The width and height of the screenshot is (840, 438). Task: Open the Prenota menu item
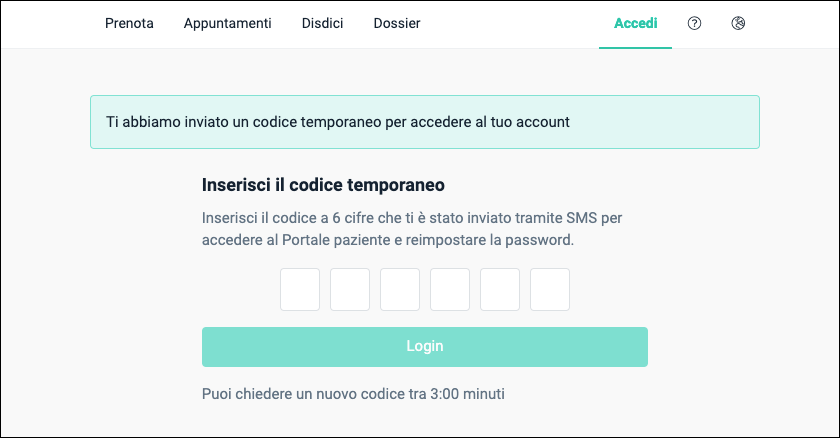129,23
